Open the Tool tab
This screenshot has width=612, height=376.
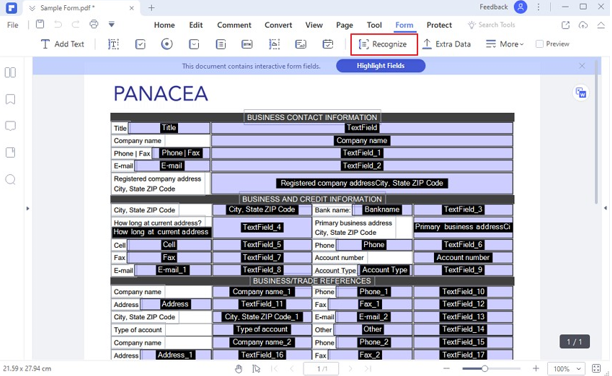coord(374,25)
